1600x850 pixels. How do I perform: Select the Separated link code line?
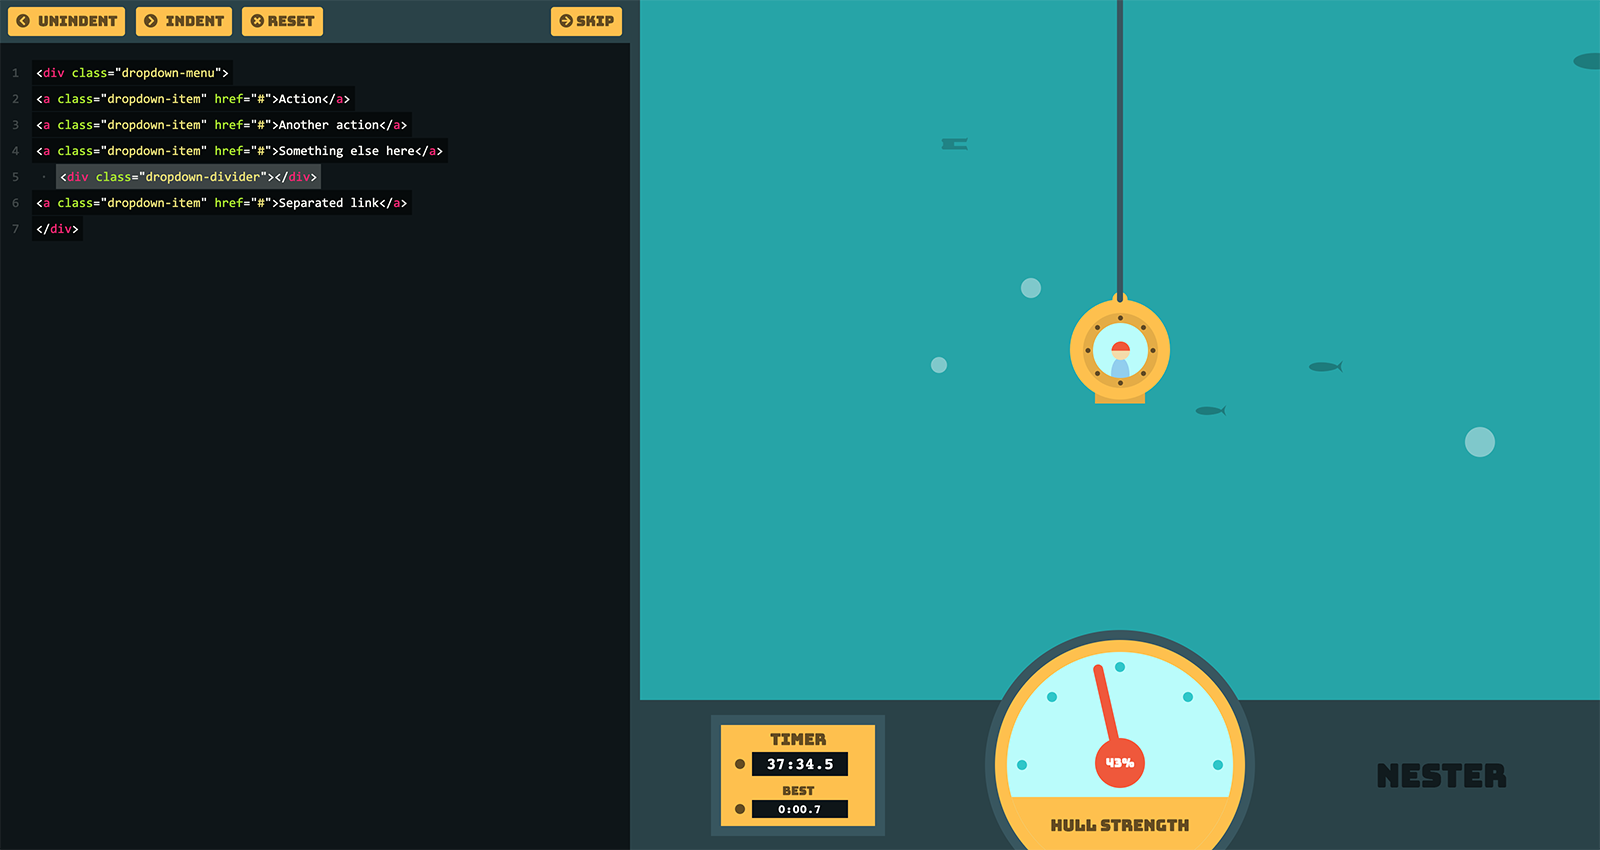tap(222, 203)
